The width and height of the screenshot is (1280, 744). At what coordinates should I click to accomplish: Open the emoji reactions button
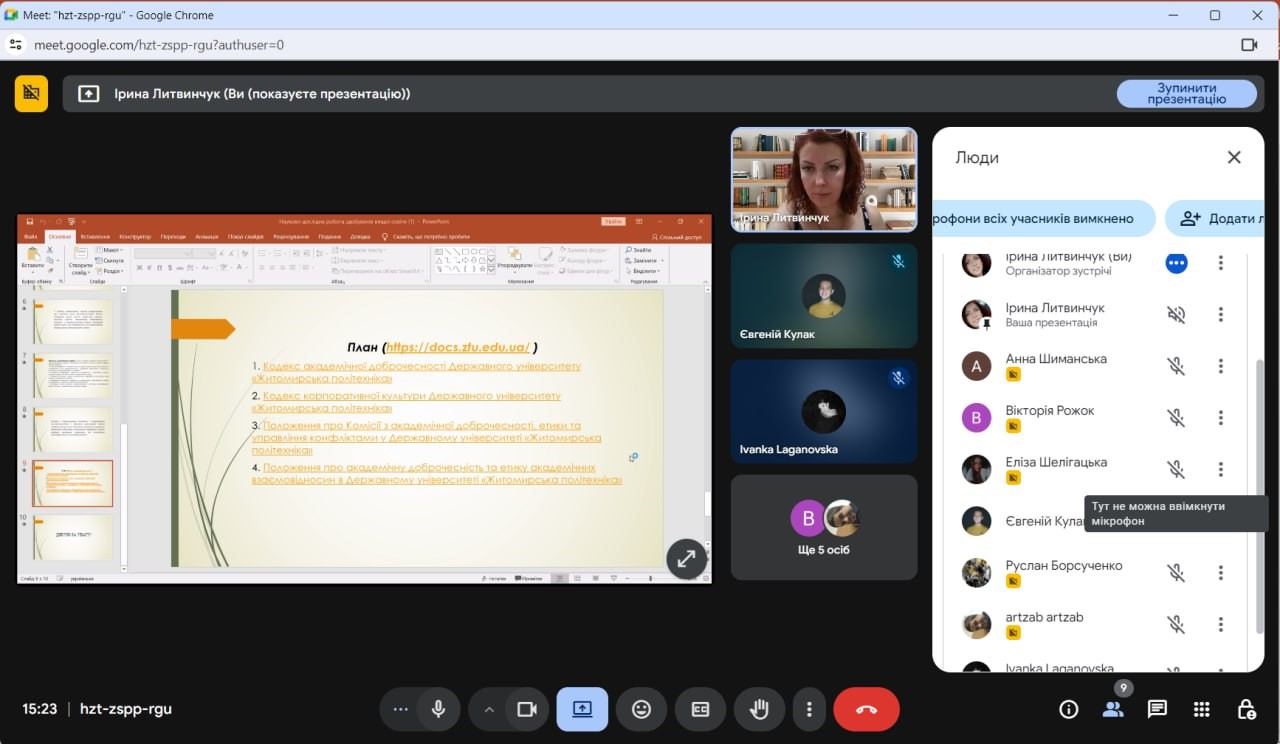(641, 709)
